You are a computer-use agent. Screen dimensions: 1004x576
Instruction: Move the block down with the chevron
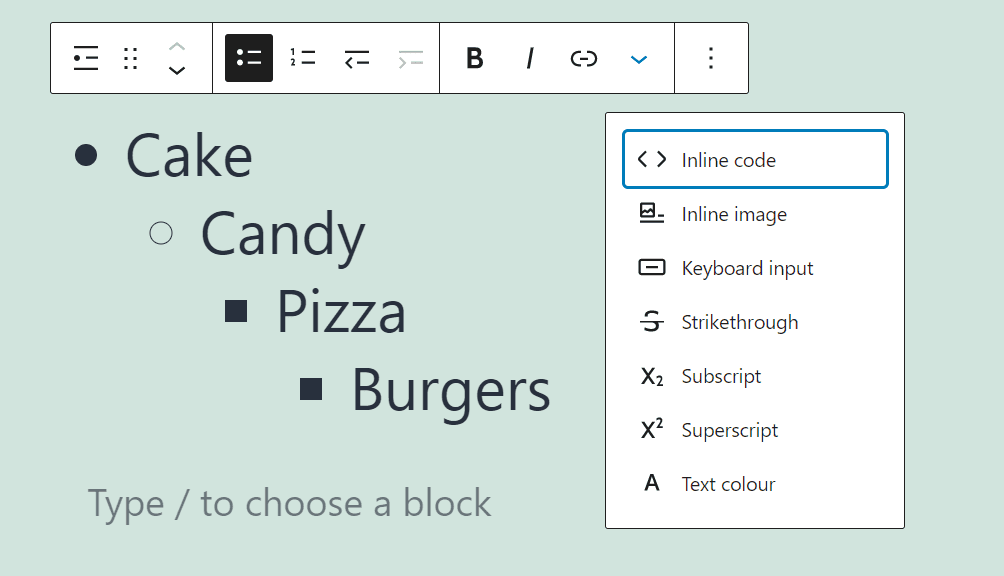tap(177, 70)
